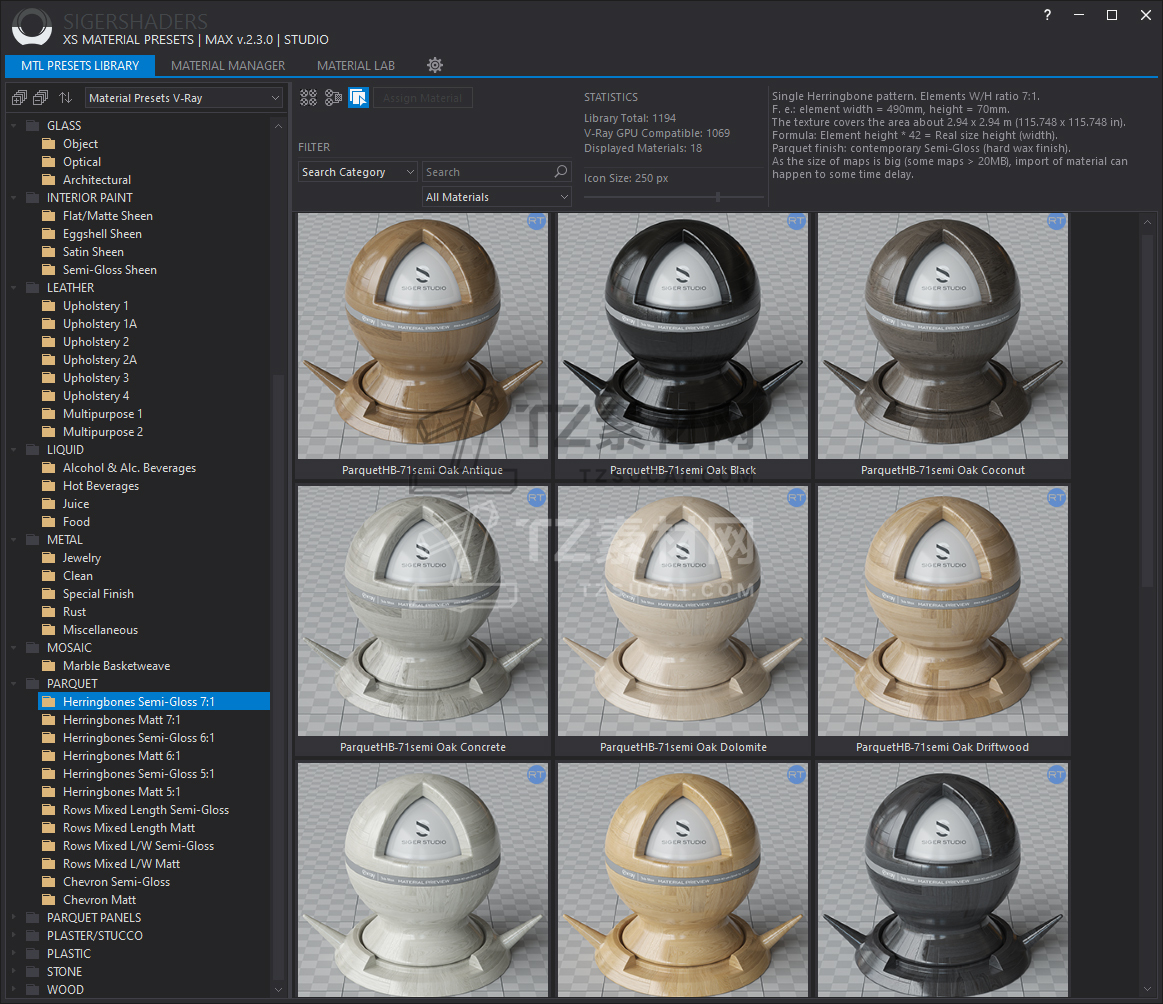Select the Multipurpose 2 folder

102,432
